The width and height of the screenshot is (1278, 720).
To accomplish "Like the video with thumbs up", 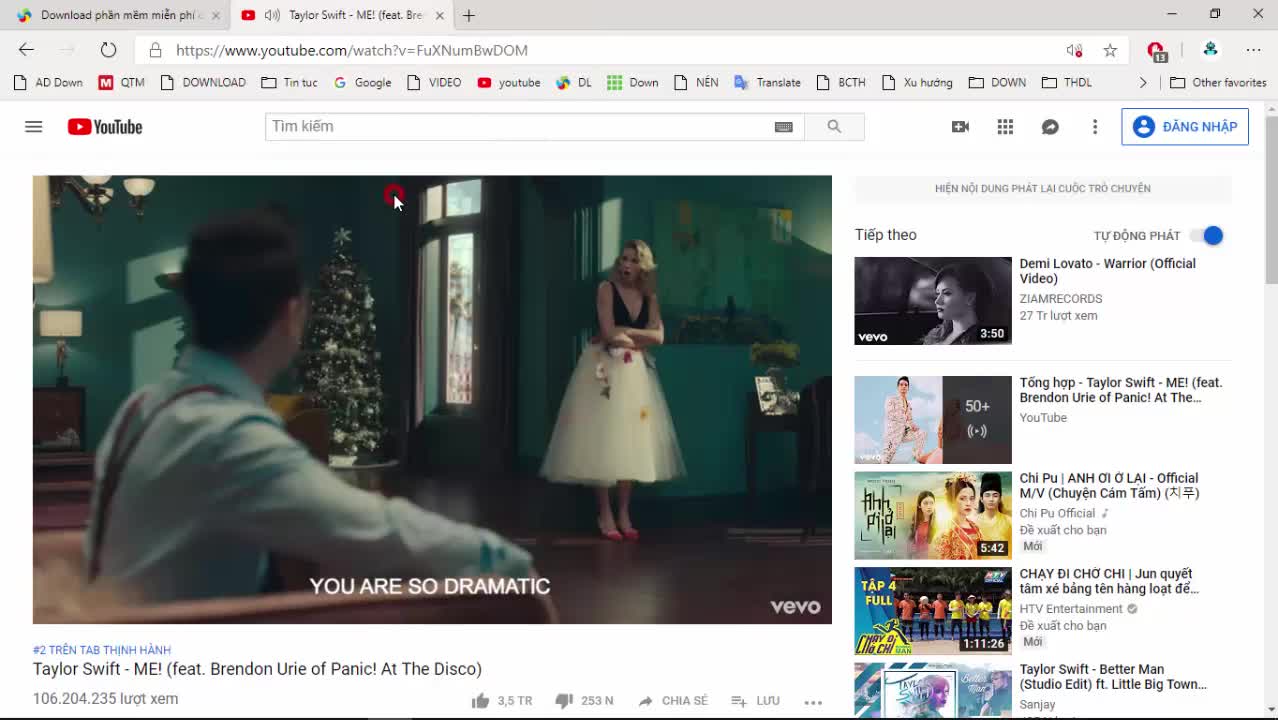I will click(x=501, y=701).
